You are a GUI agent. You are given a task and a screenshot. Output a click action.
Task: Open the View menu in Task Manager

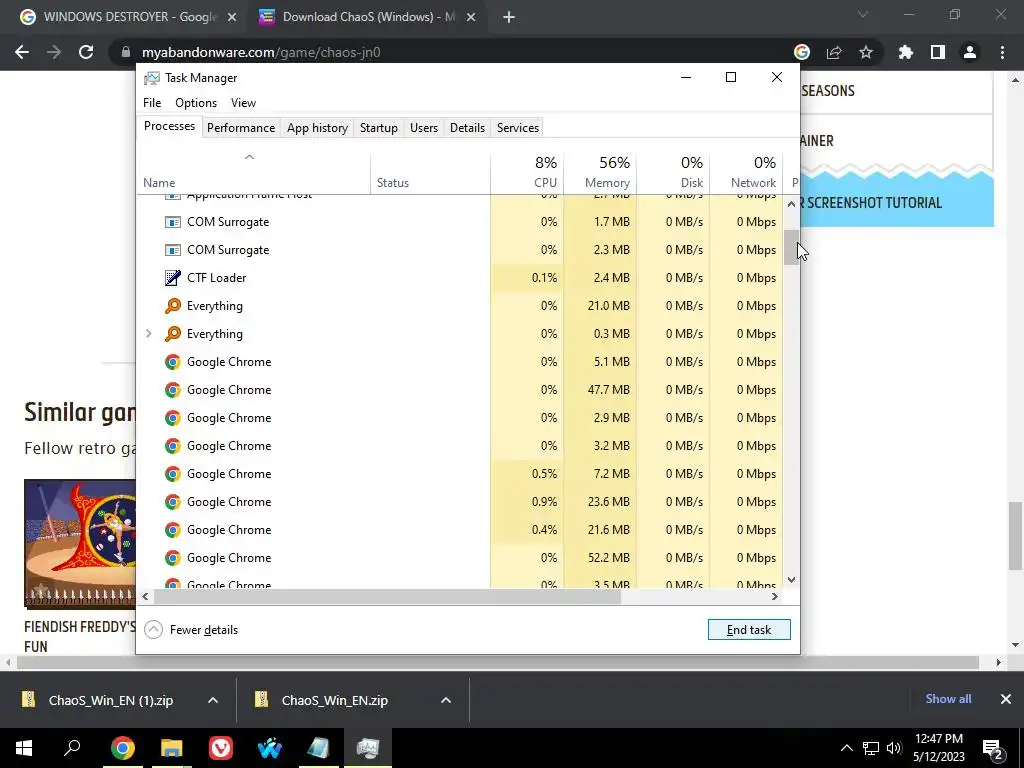(243, 103)
